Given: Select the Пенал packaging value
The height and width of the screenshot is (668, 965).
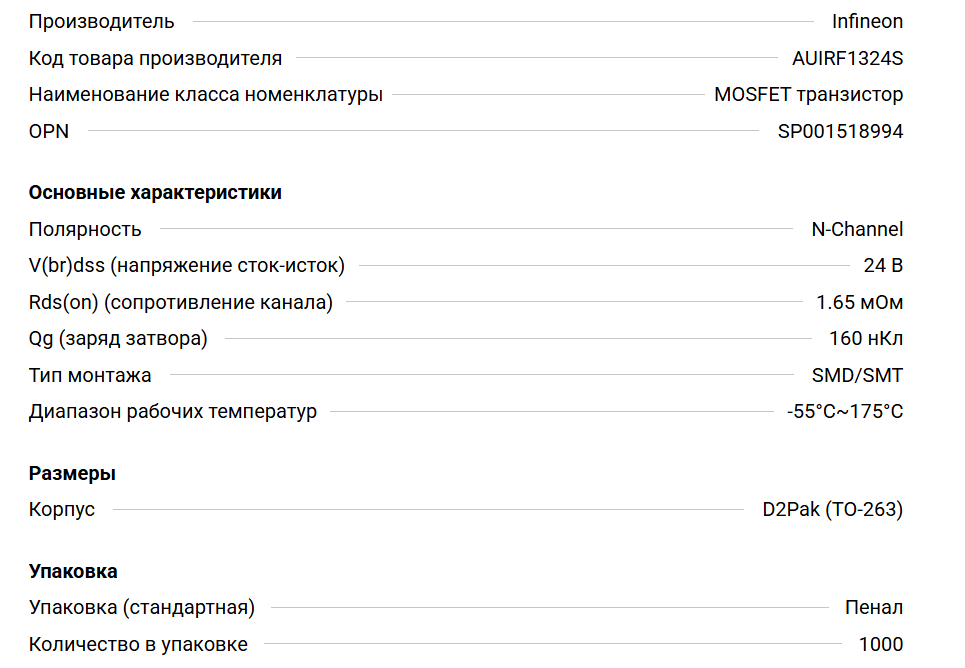Looking at the screenshot, I should pyautogui.click(x=873, y=608).
